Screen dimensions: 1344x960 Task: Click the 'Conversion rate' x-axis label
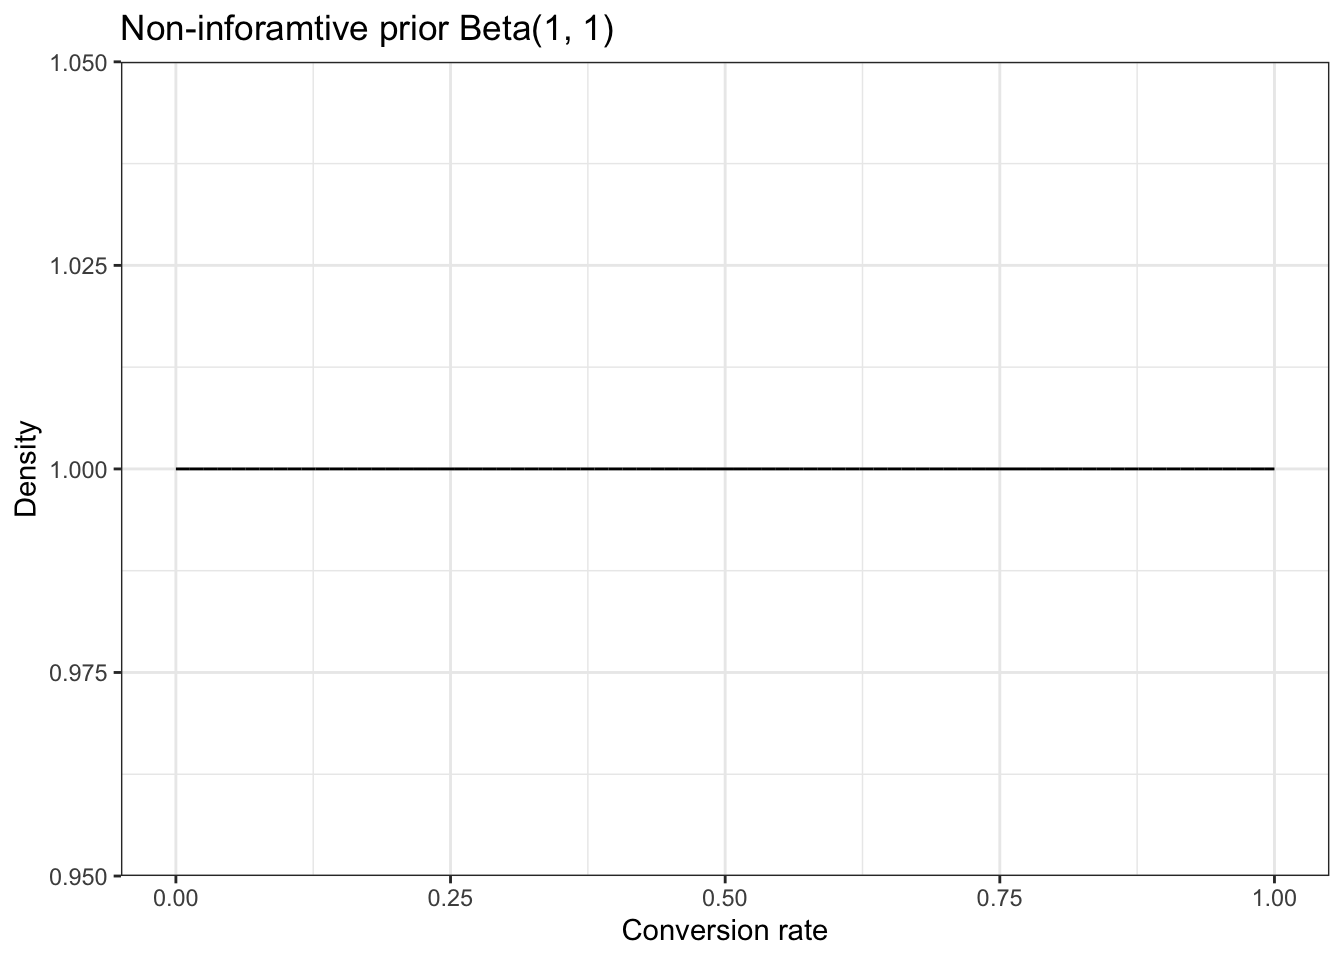[x=724, y=931]
